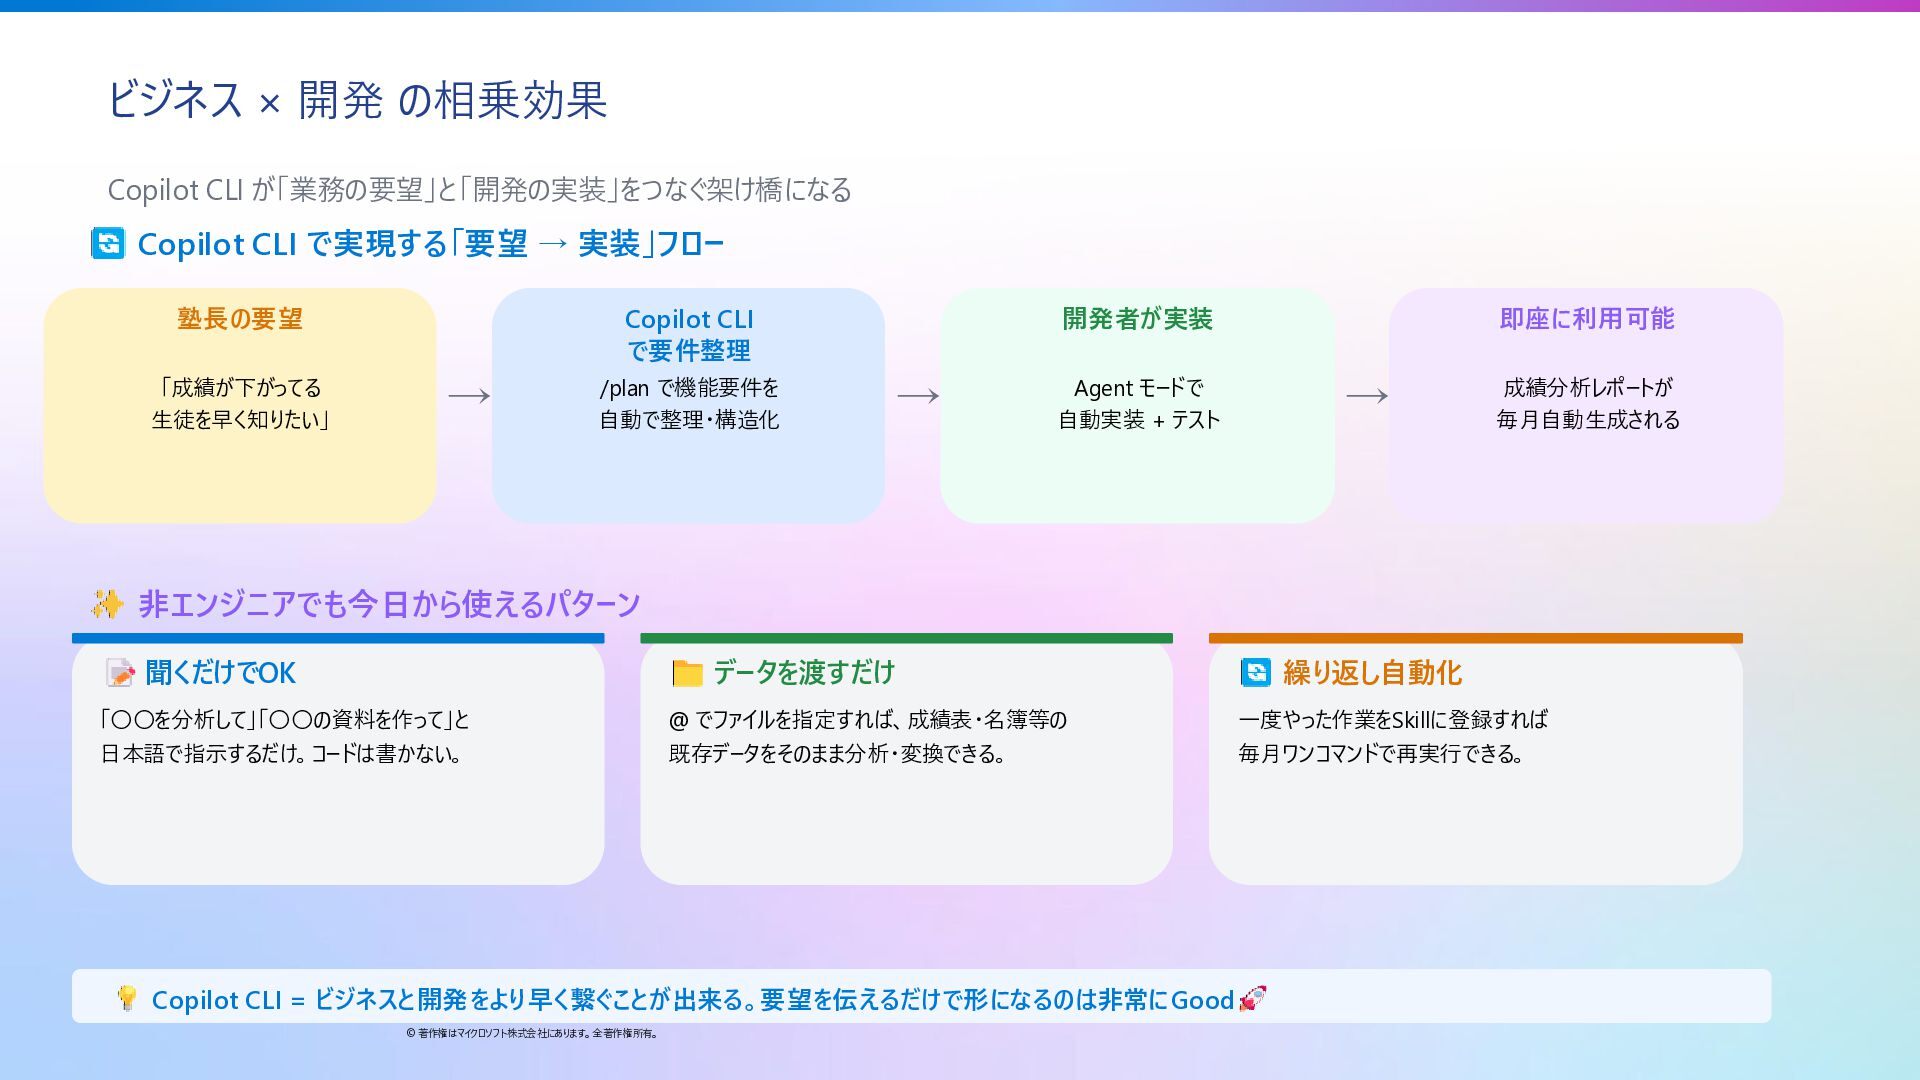Click the arrow between 塾長の要望 and Copilot CLI boxes

(469, 396)
